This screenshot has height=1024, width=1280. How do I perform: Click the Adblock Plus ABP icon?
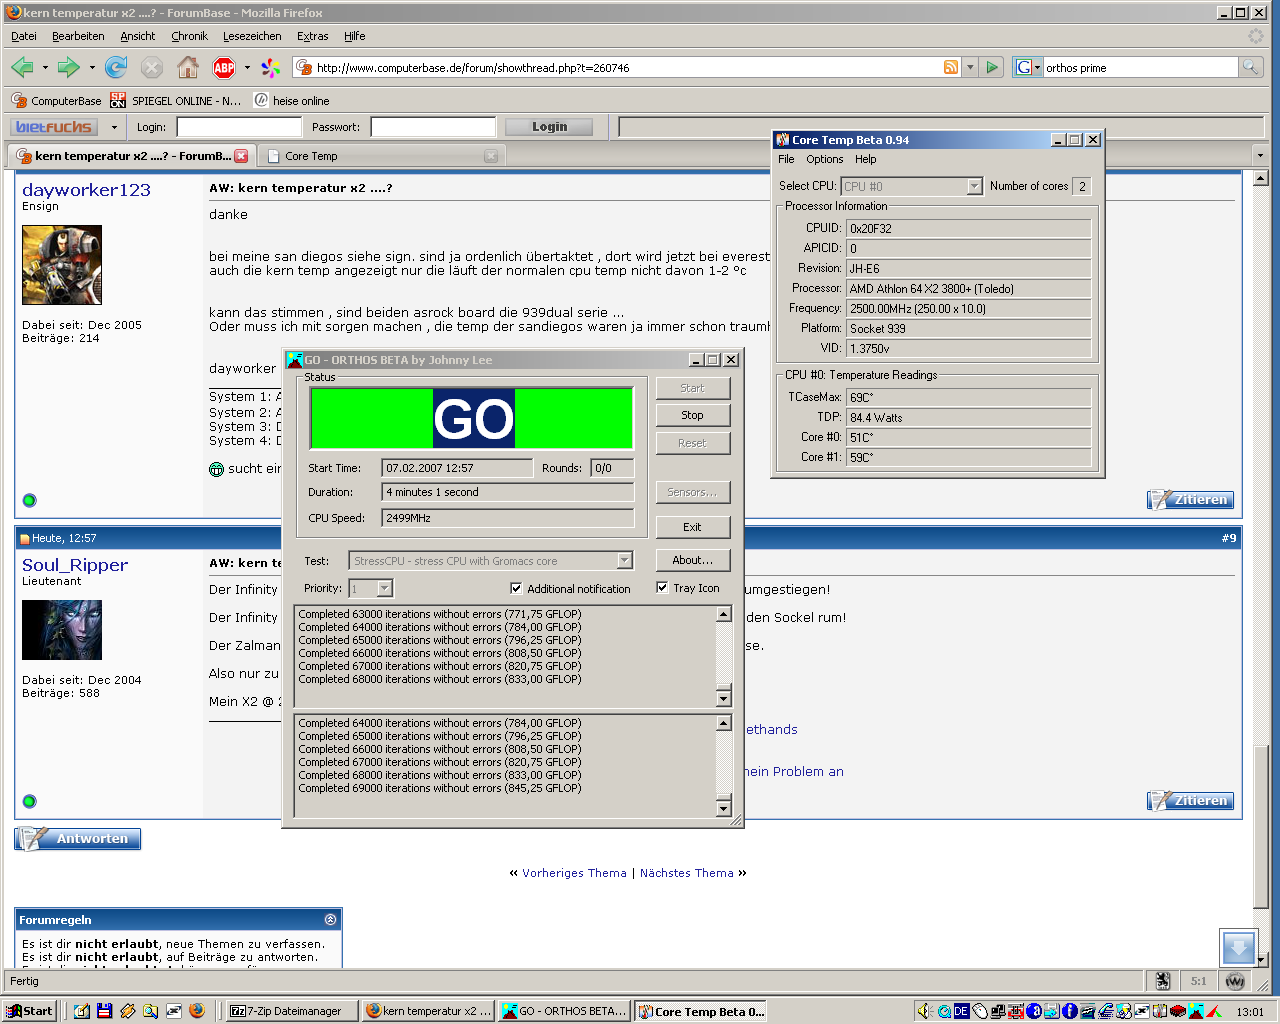pyautogui.click(x=224, y=67)
